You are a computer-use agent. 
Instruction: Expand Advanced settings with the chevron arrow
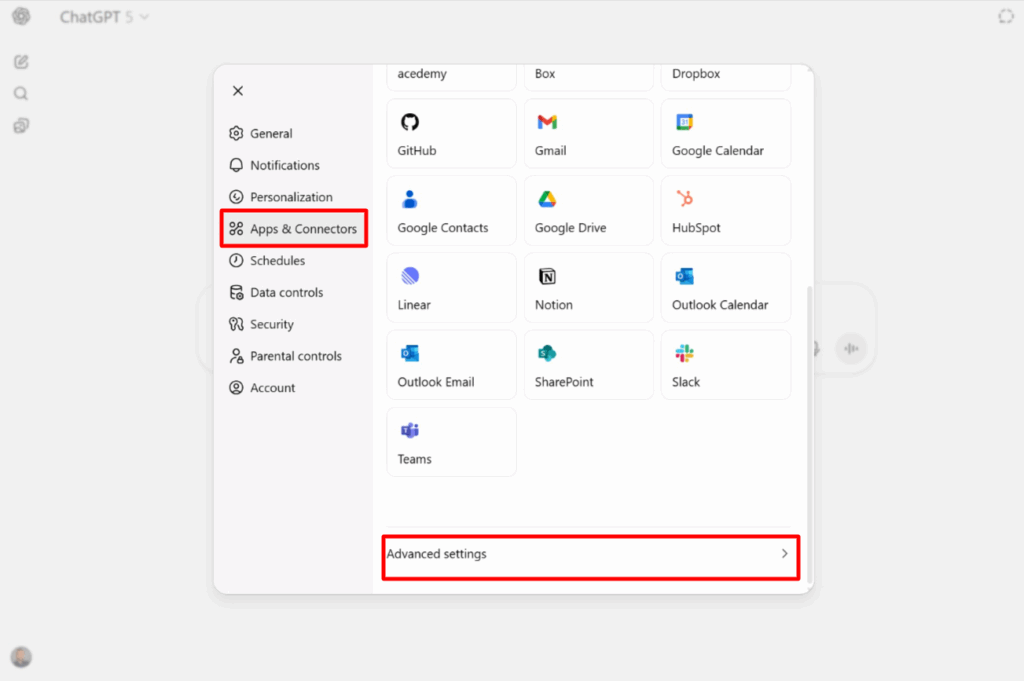784,554
